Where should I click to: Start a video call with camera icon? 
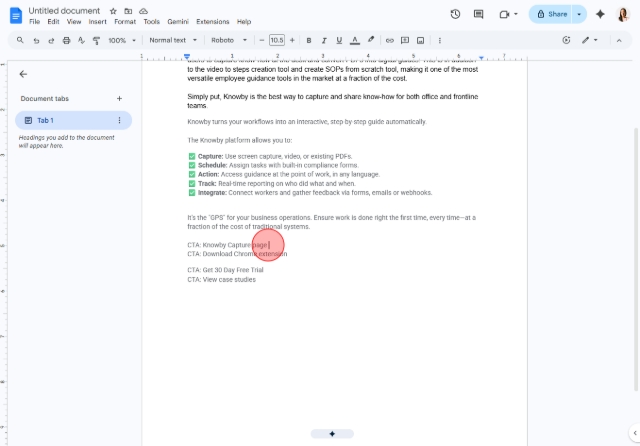504,14
